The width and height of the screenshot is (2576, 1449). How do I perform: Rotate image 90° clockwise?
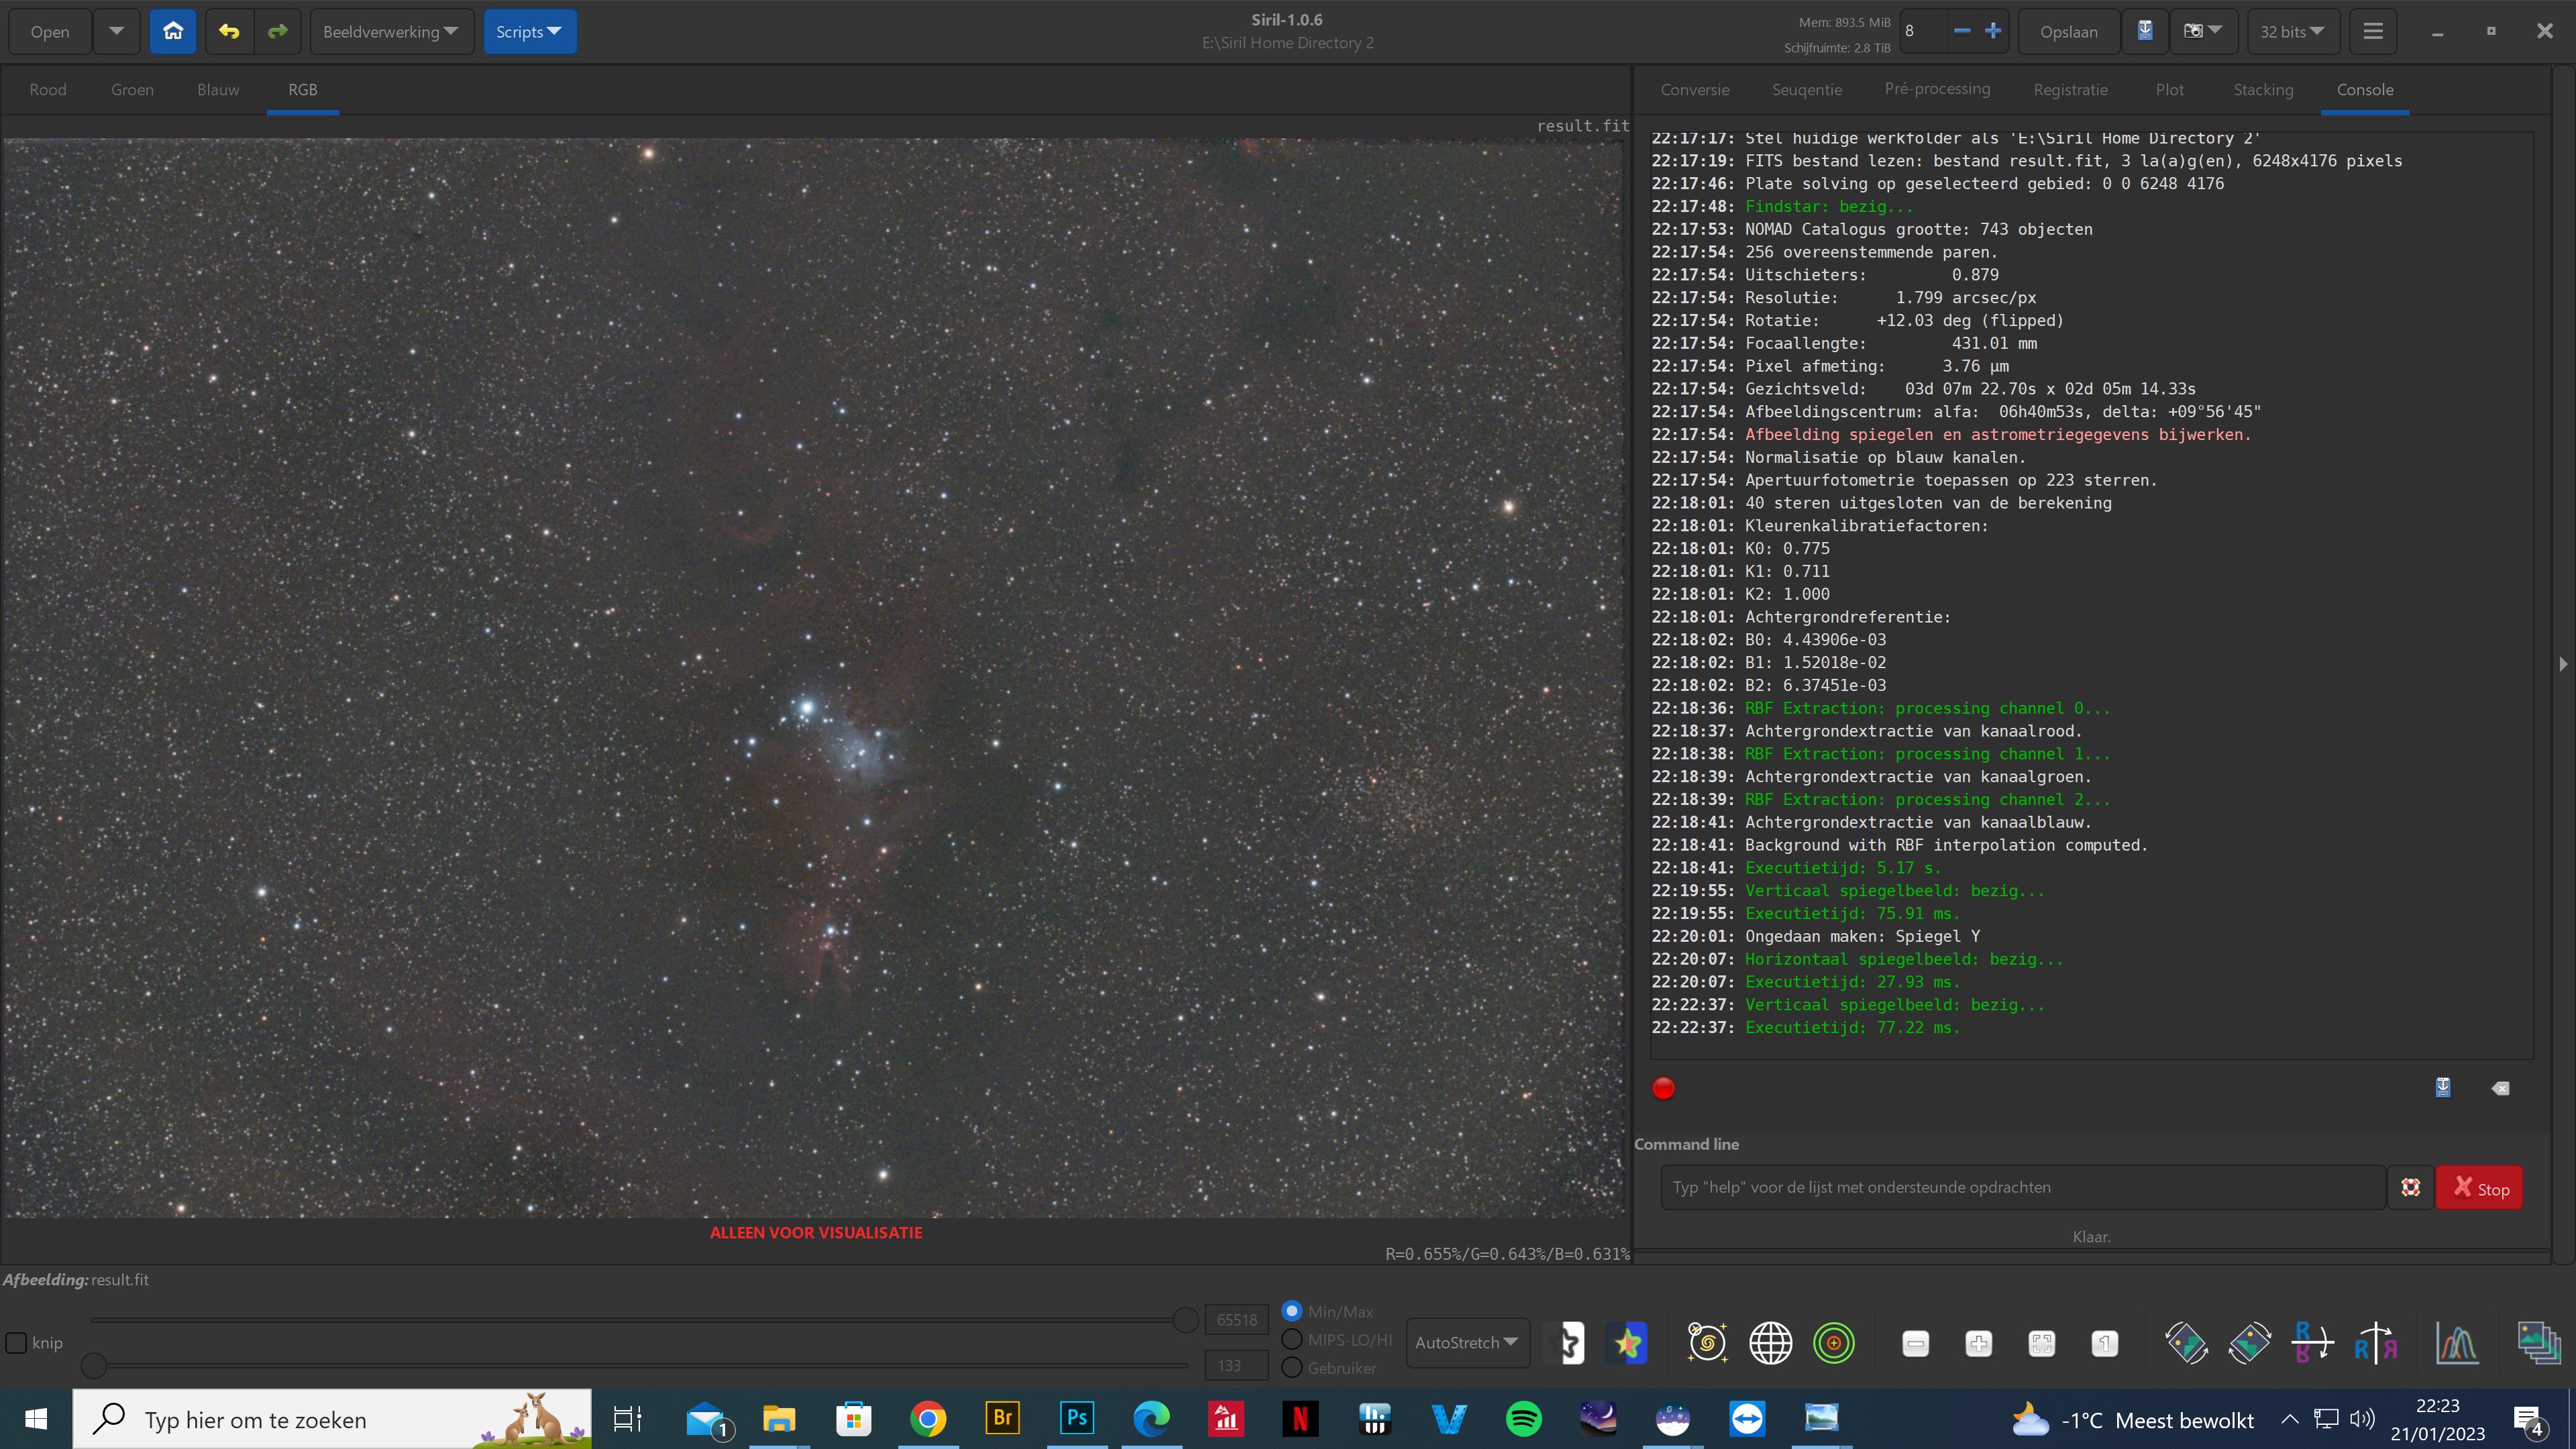coord(2250,1343)
